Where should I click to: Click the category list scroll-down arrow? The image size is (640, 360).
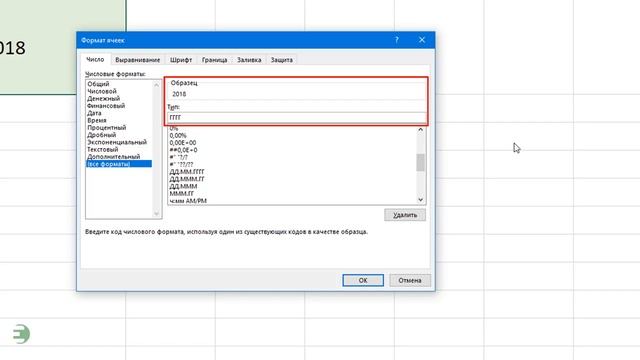coord(156,214)
